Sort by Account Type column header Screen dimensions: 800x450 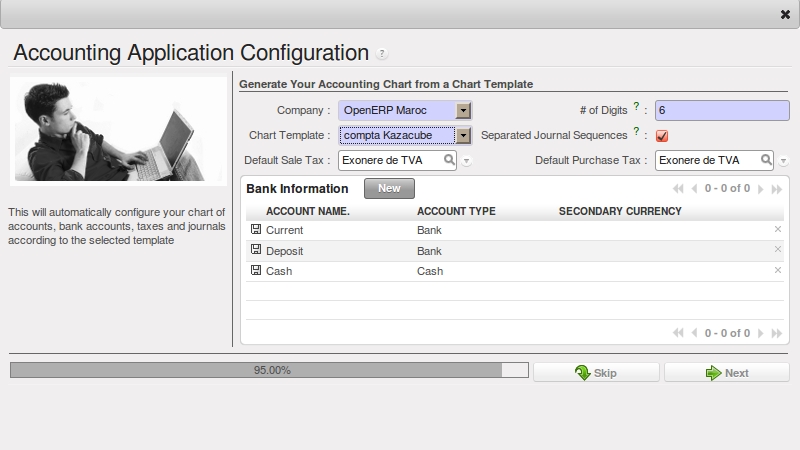[x=456, y=211]
